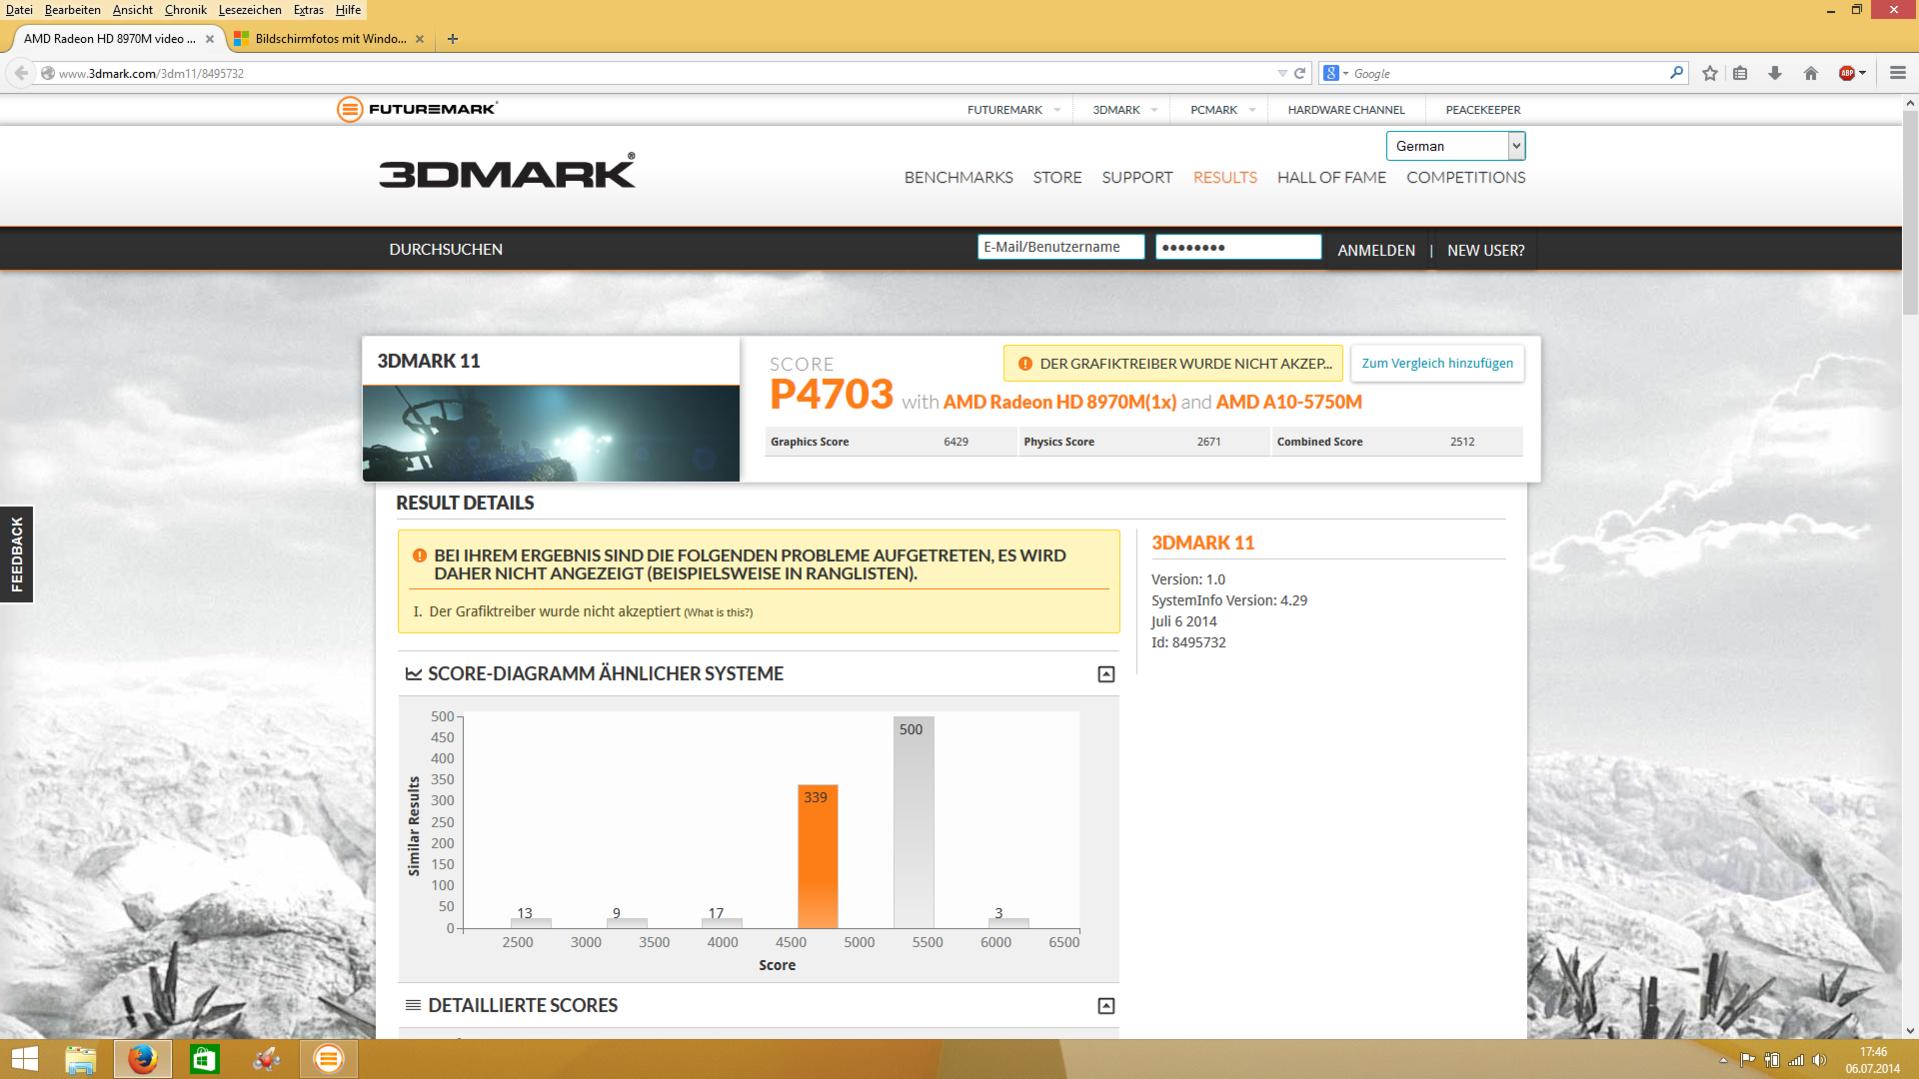Open the Datei menu
Screen dimensions: 1919x1079
[x=19, y=9]
